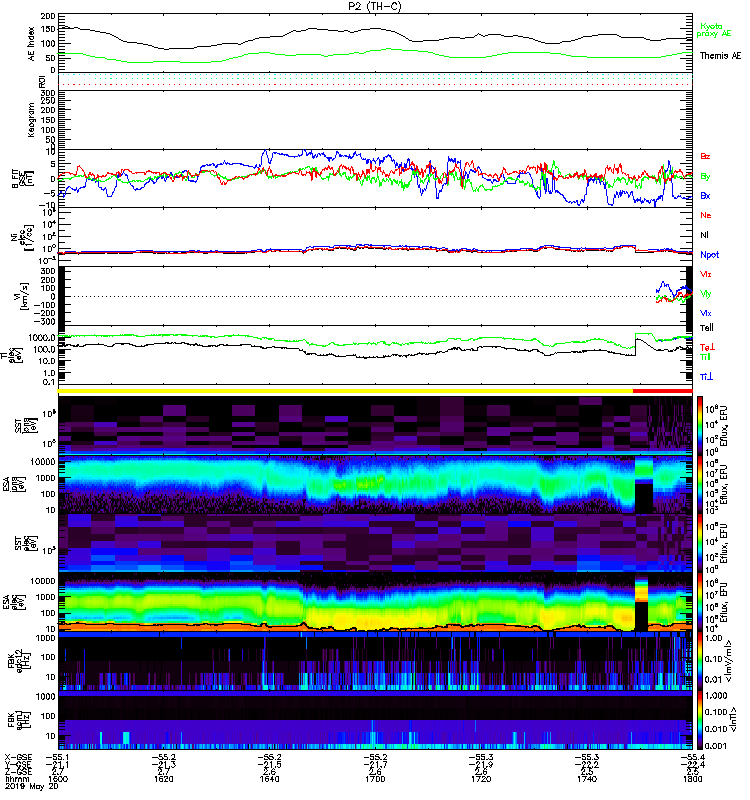Click the FBK nT color scale bar
750x800 pixels.
(x=700, y=720)
